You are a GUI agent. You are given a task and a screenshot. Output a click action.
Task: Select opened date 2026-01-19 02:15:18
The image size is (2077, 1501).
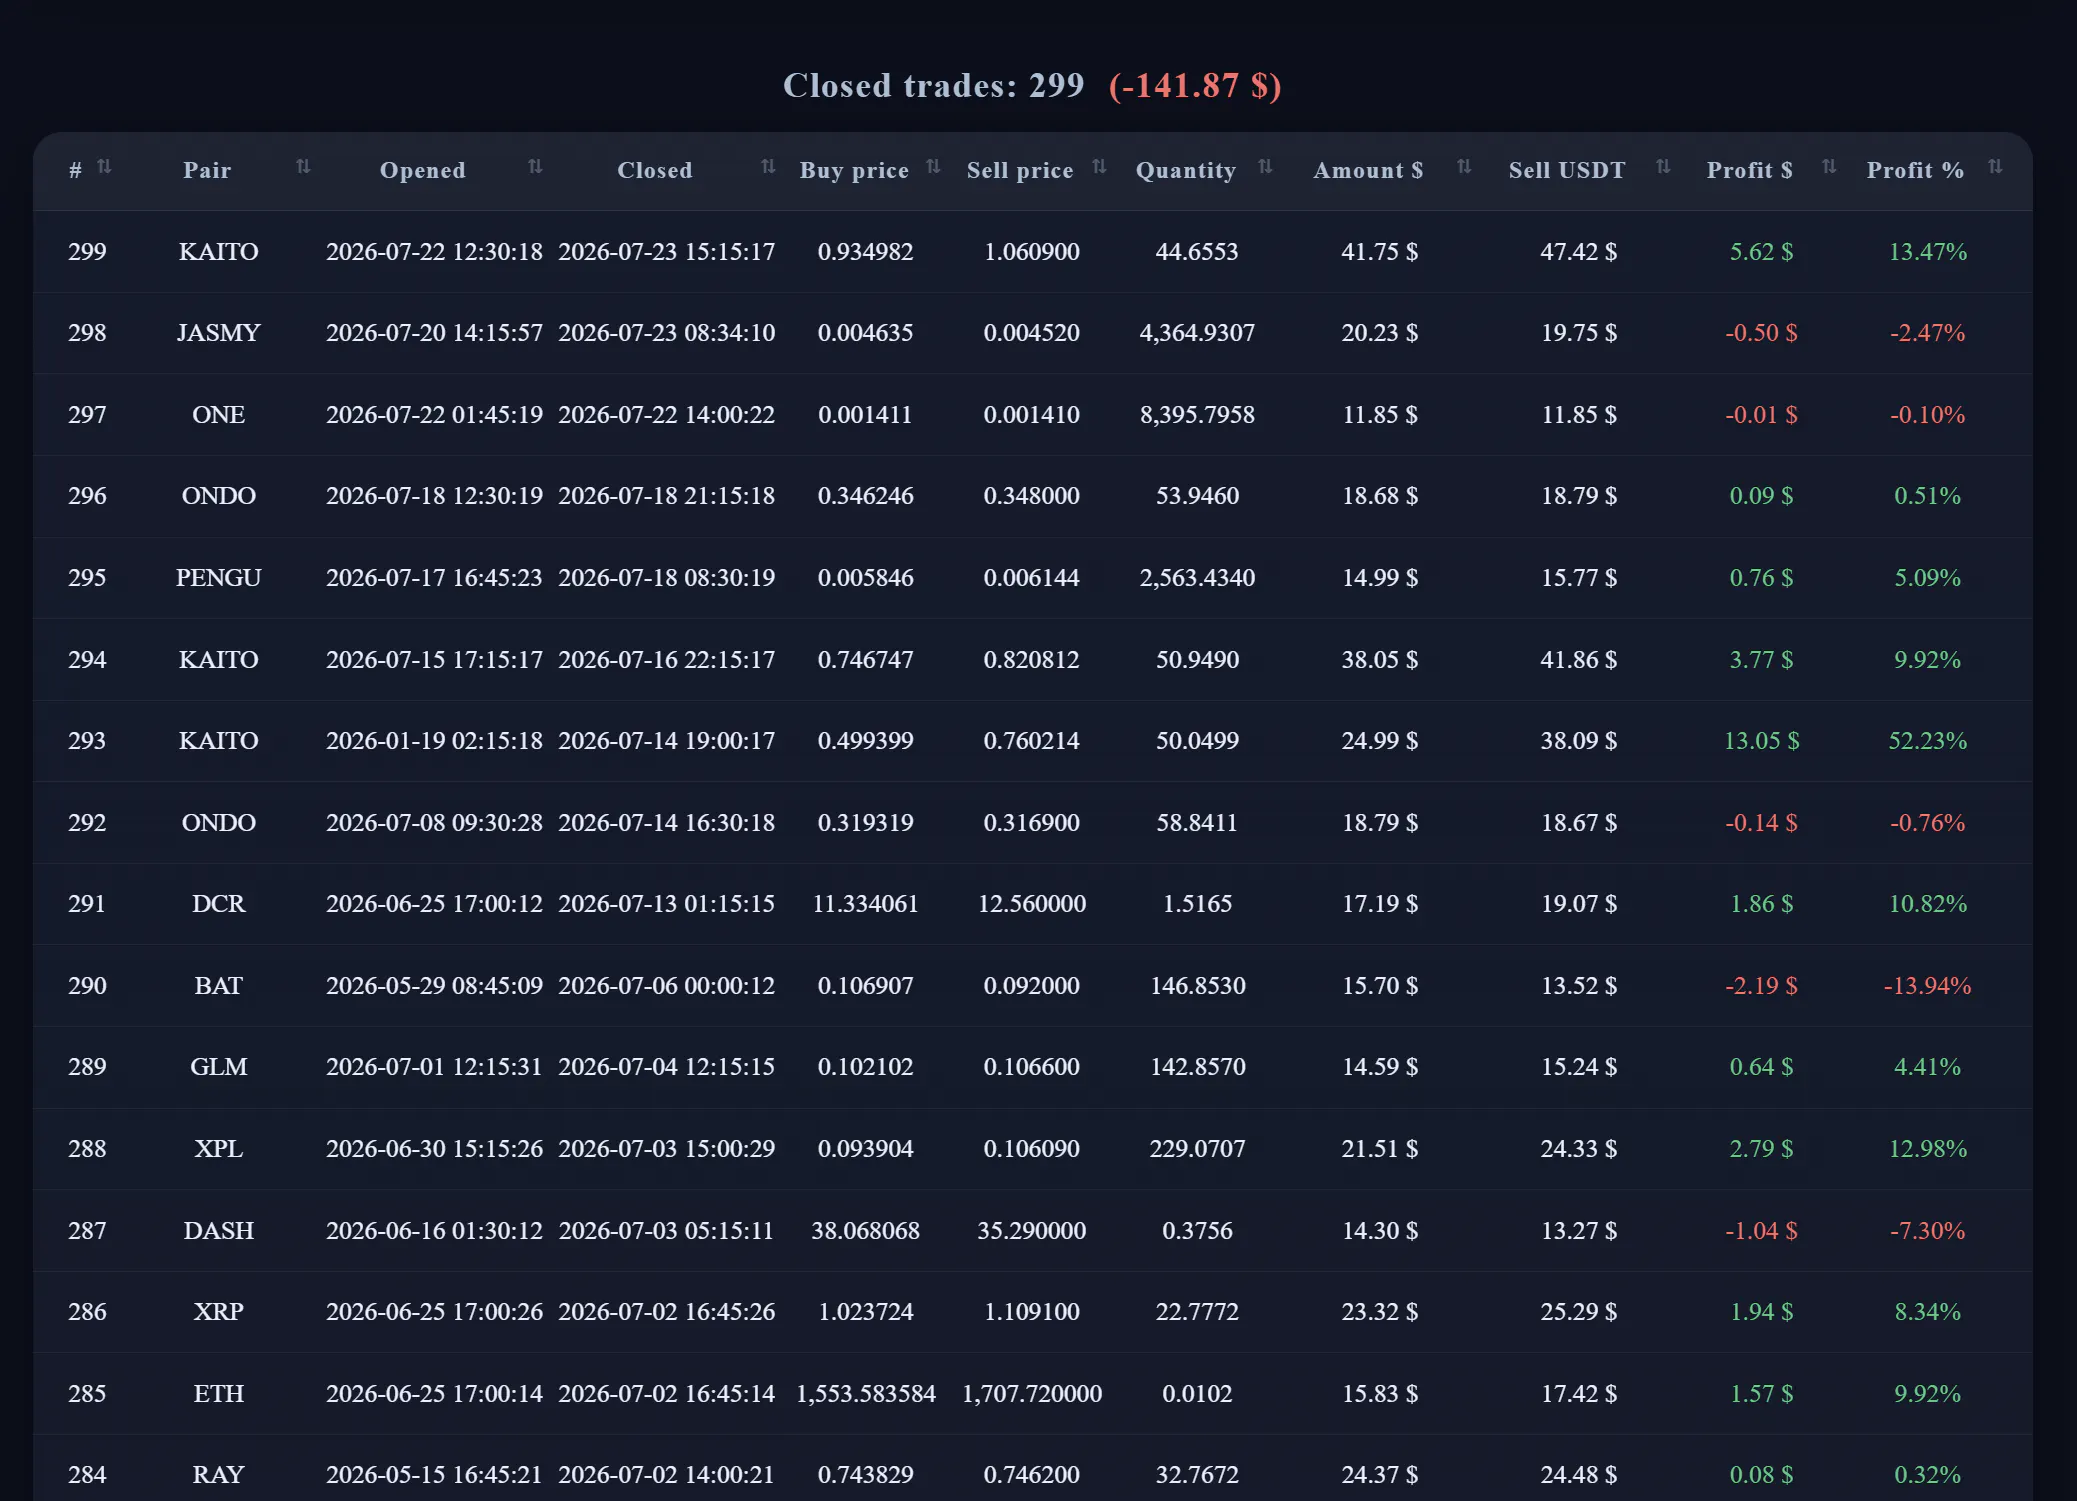coord(434,741)
